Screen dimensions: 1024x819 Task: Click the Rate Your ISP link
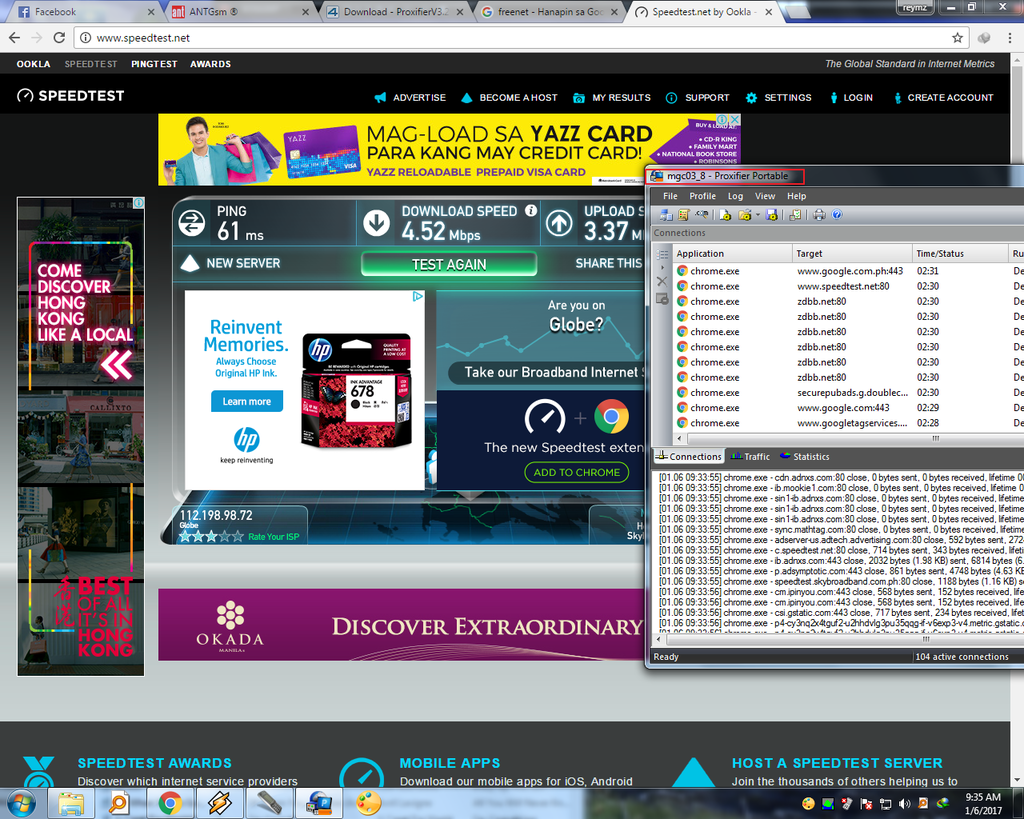point(274,537)
